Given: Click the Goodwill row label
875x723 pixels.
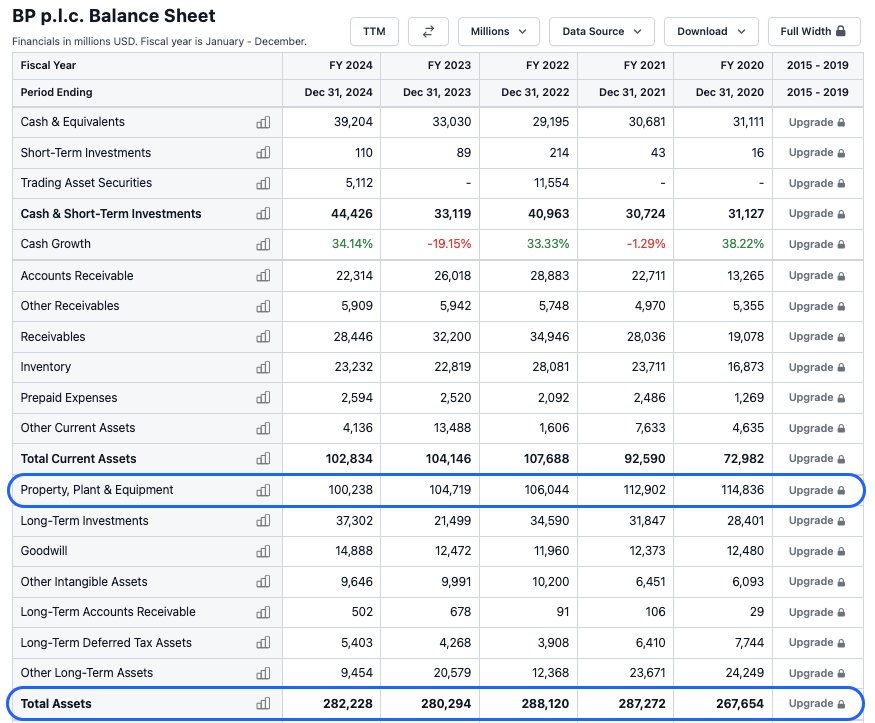Looking at the screenshot, I should tap(44, 551).
